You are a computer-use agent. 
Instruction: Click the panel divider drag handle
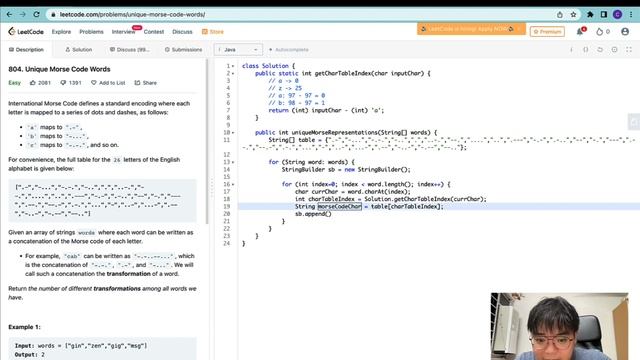tap(212, 188)
